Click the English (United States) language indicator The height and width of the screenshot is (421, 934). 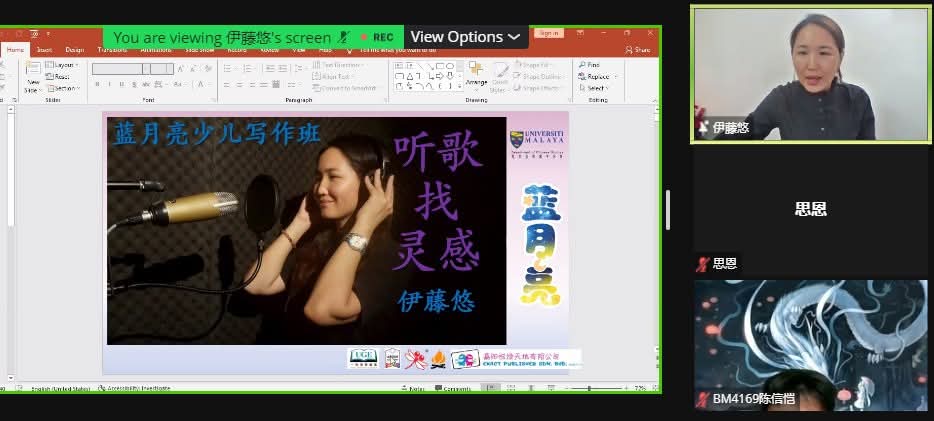60,388
